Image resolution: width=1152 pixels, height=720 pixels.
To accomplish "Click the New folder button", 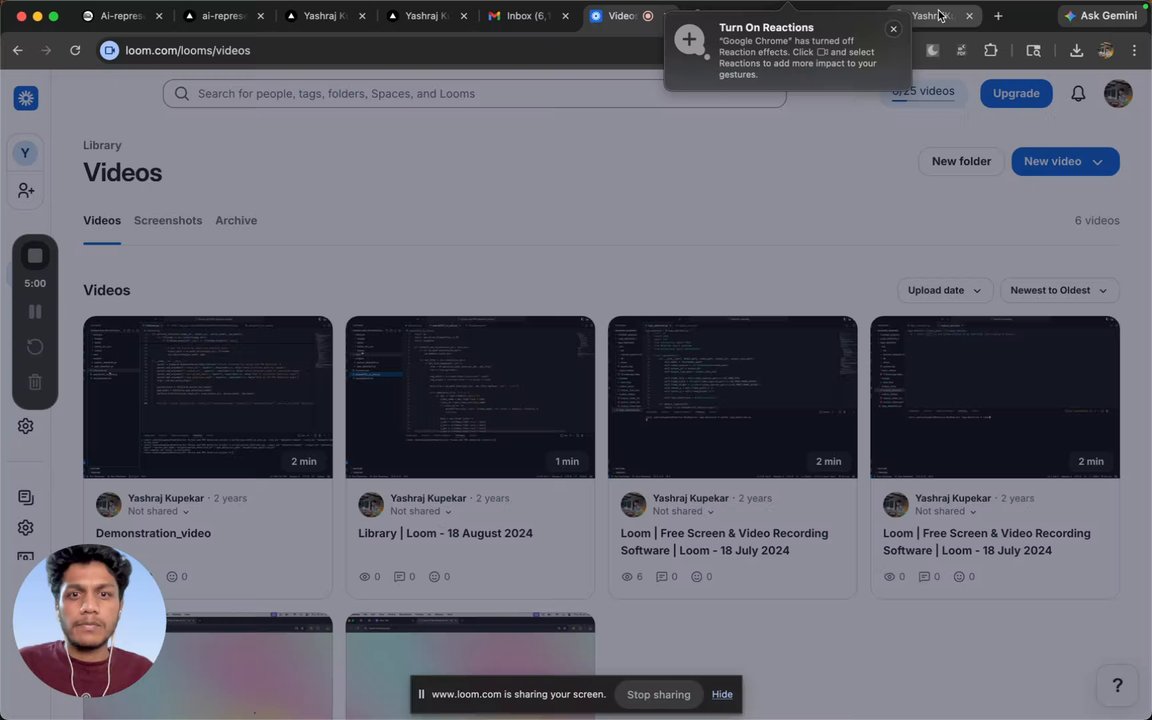I will [x=961, y=162].
